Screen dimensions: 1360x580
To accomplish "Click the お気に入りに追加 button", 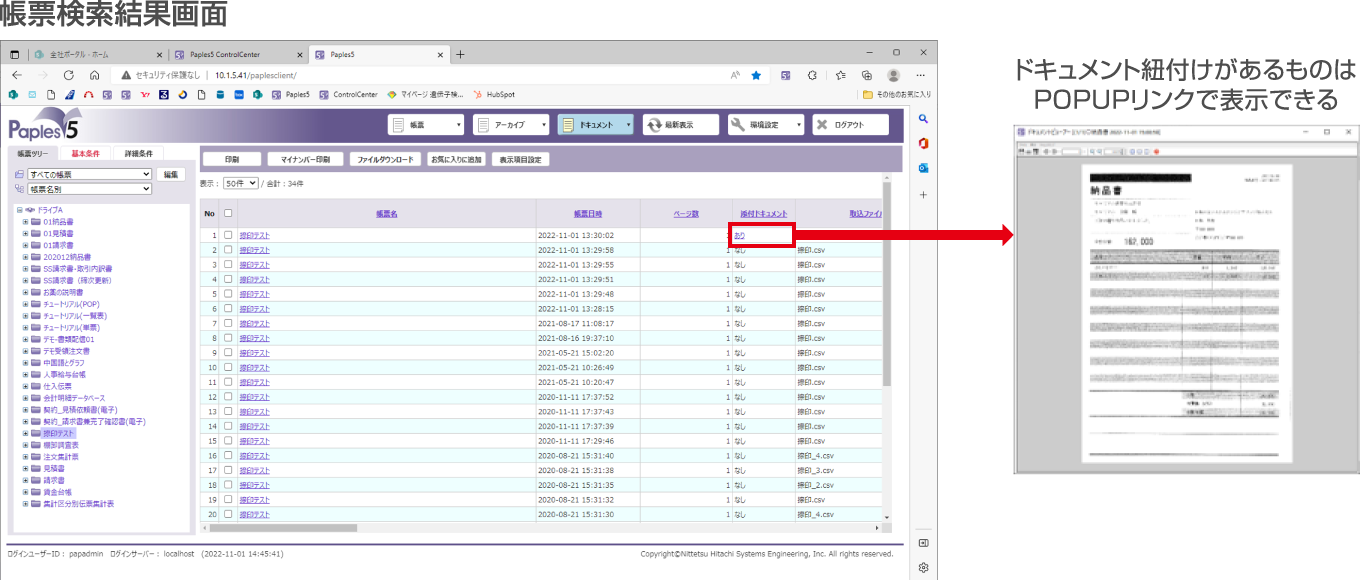I will pyautogui.click(x=457, y=159).
